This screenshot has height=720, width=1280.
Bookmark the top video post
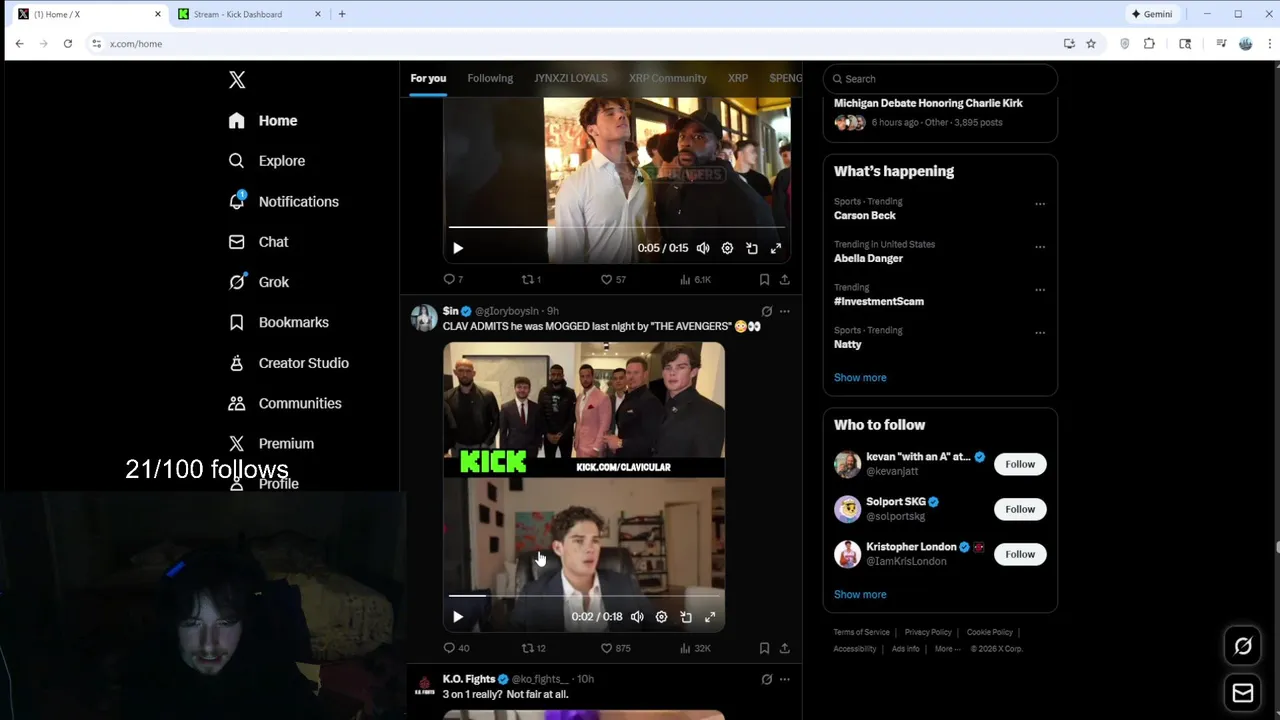[x=764, y=280]
